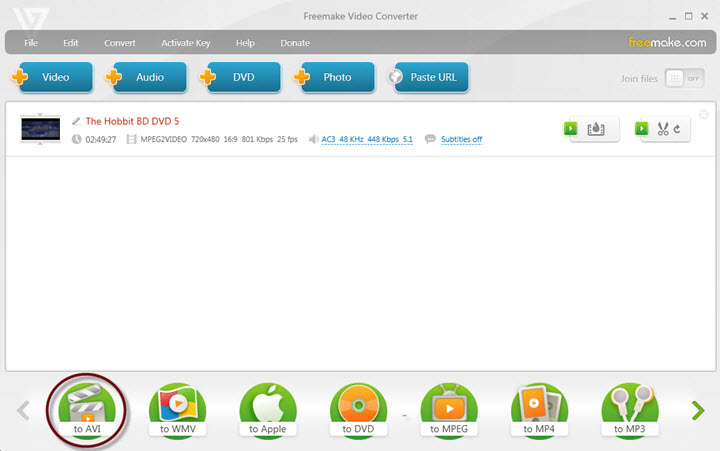Click the MPEG2VIDEO codec text

coord(163,139)
